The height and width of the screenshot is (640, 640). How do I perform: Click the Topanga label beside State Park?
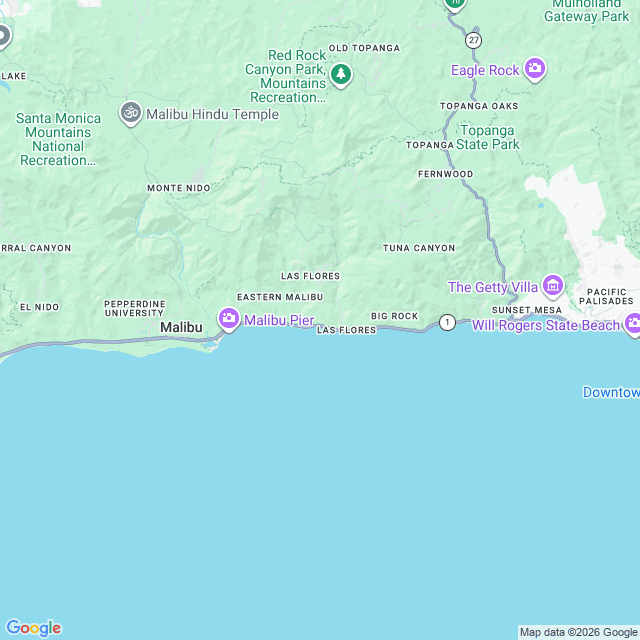[x=430, y=145]
